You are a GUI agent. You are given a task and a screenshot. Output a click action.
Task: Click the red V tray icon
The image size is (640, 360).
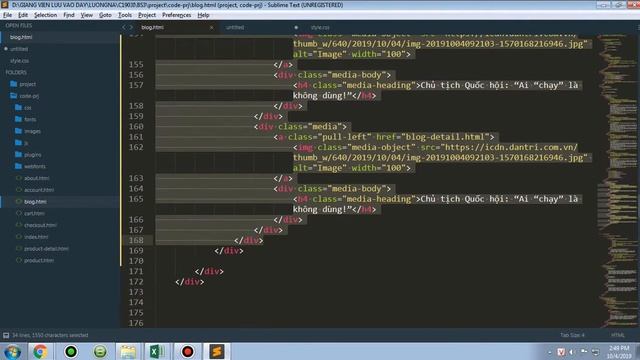tap(561, 352)
